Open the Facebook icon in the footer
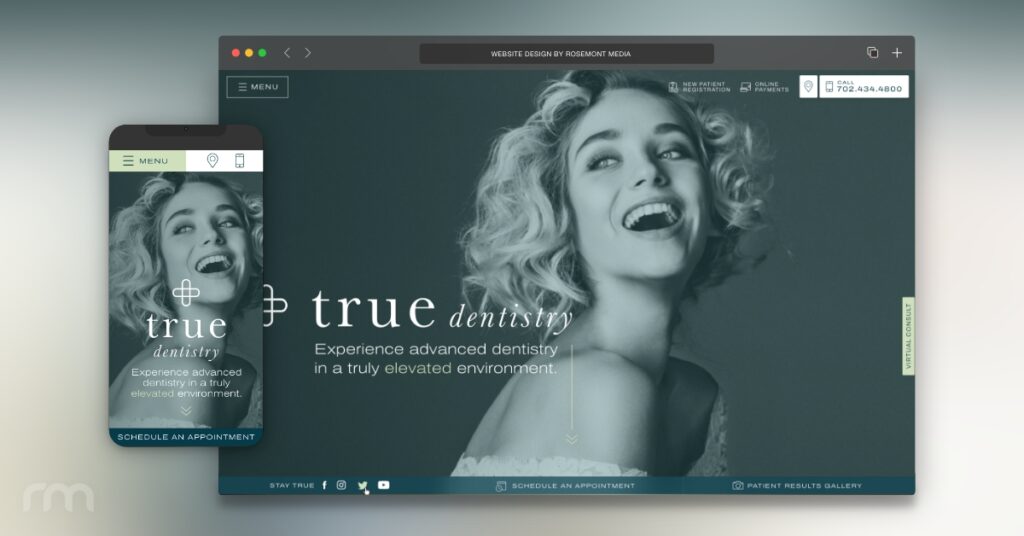The image size is (1024, 536). pos(324,485)
